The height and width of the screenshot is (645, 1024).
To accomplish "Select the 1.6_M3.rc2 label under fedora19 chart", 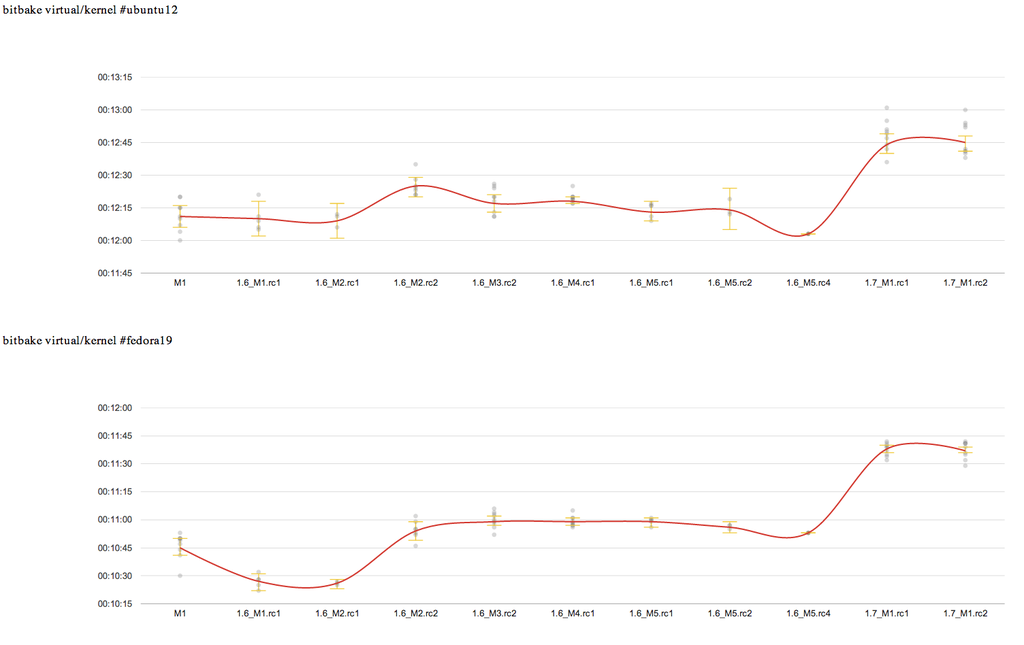I will [x=494, y=613].
